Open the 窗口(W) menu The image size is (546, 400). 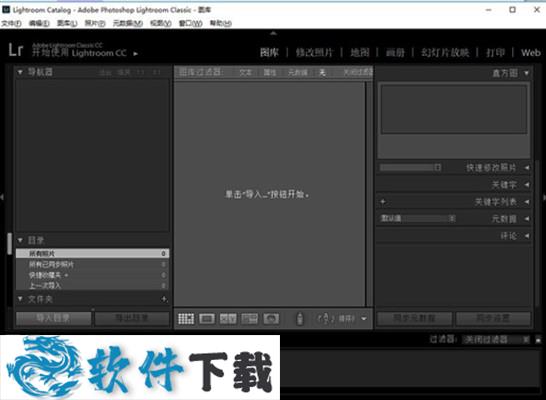click(x=190, y=23)
